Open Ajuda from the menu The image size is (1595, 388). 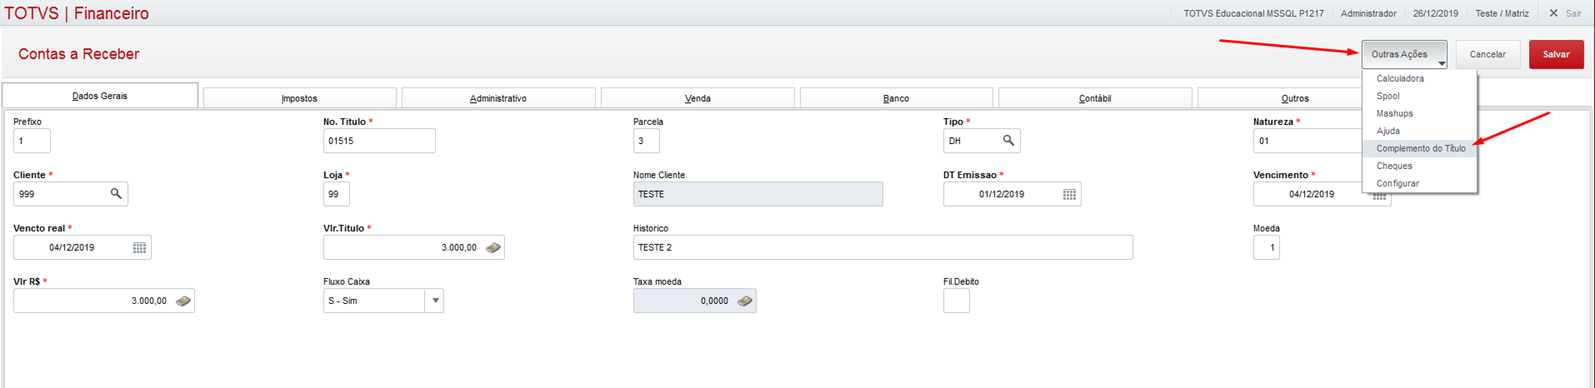1388,131
